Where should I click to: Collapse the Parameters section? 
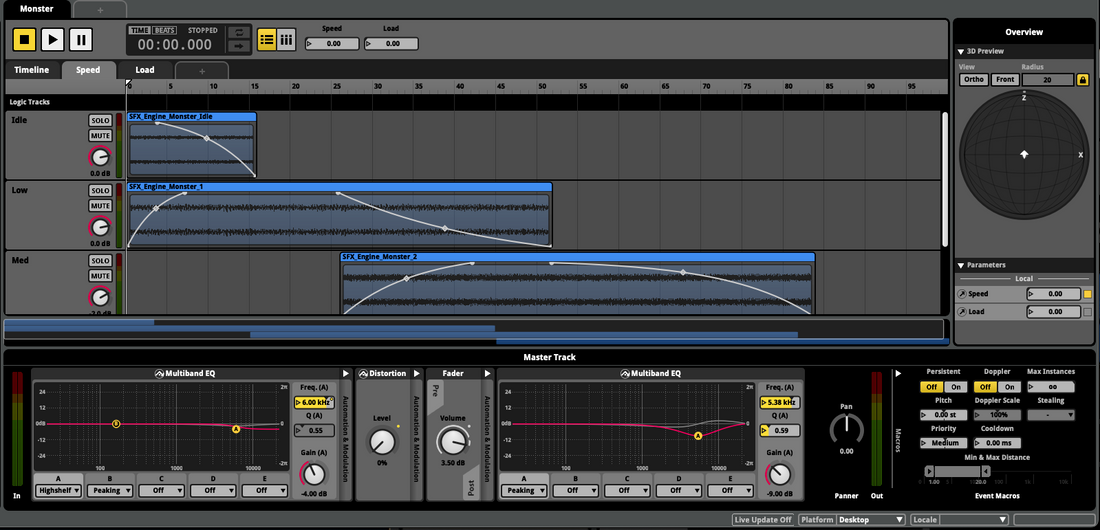click(961, 265)
